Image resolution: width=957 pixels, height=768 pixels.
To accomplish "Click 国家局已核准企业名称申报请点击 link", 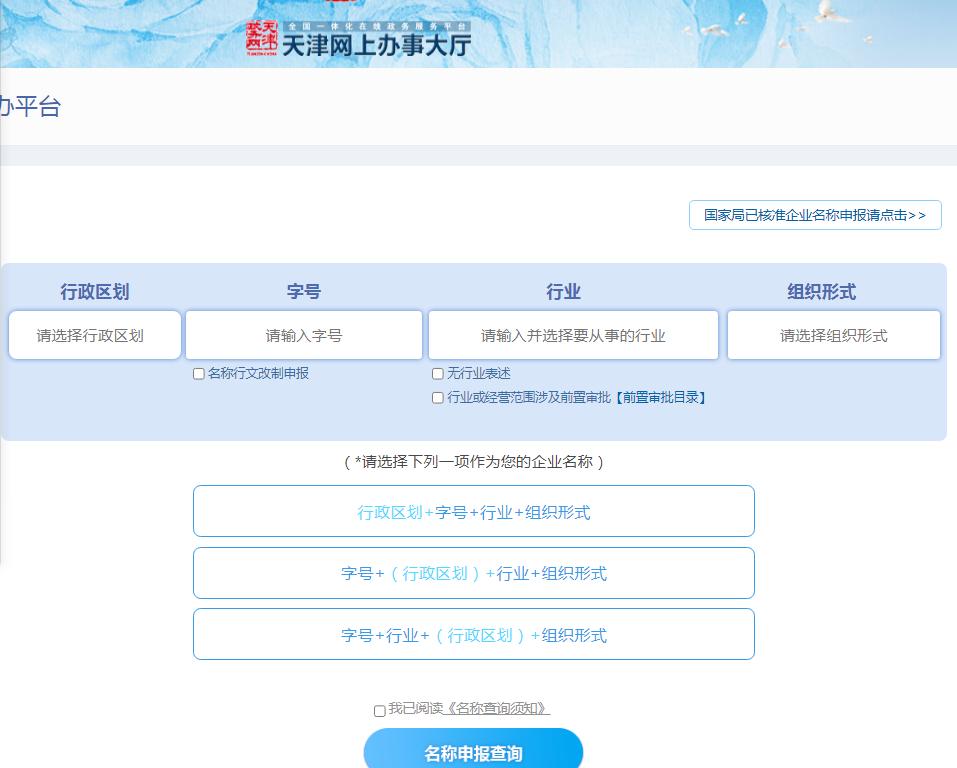I will coord(813,214).
